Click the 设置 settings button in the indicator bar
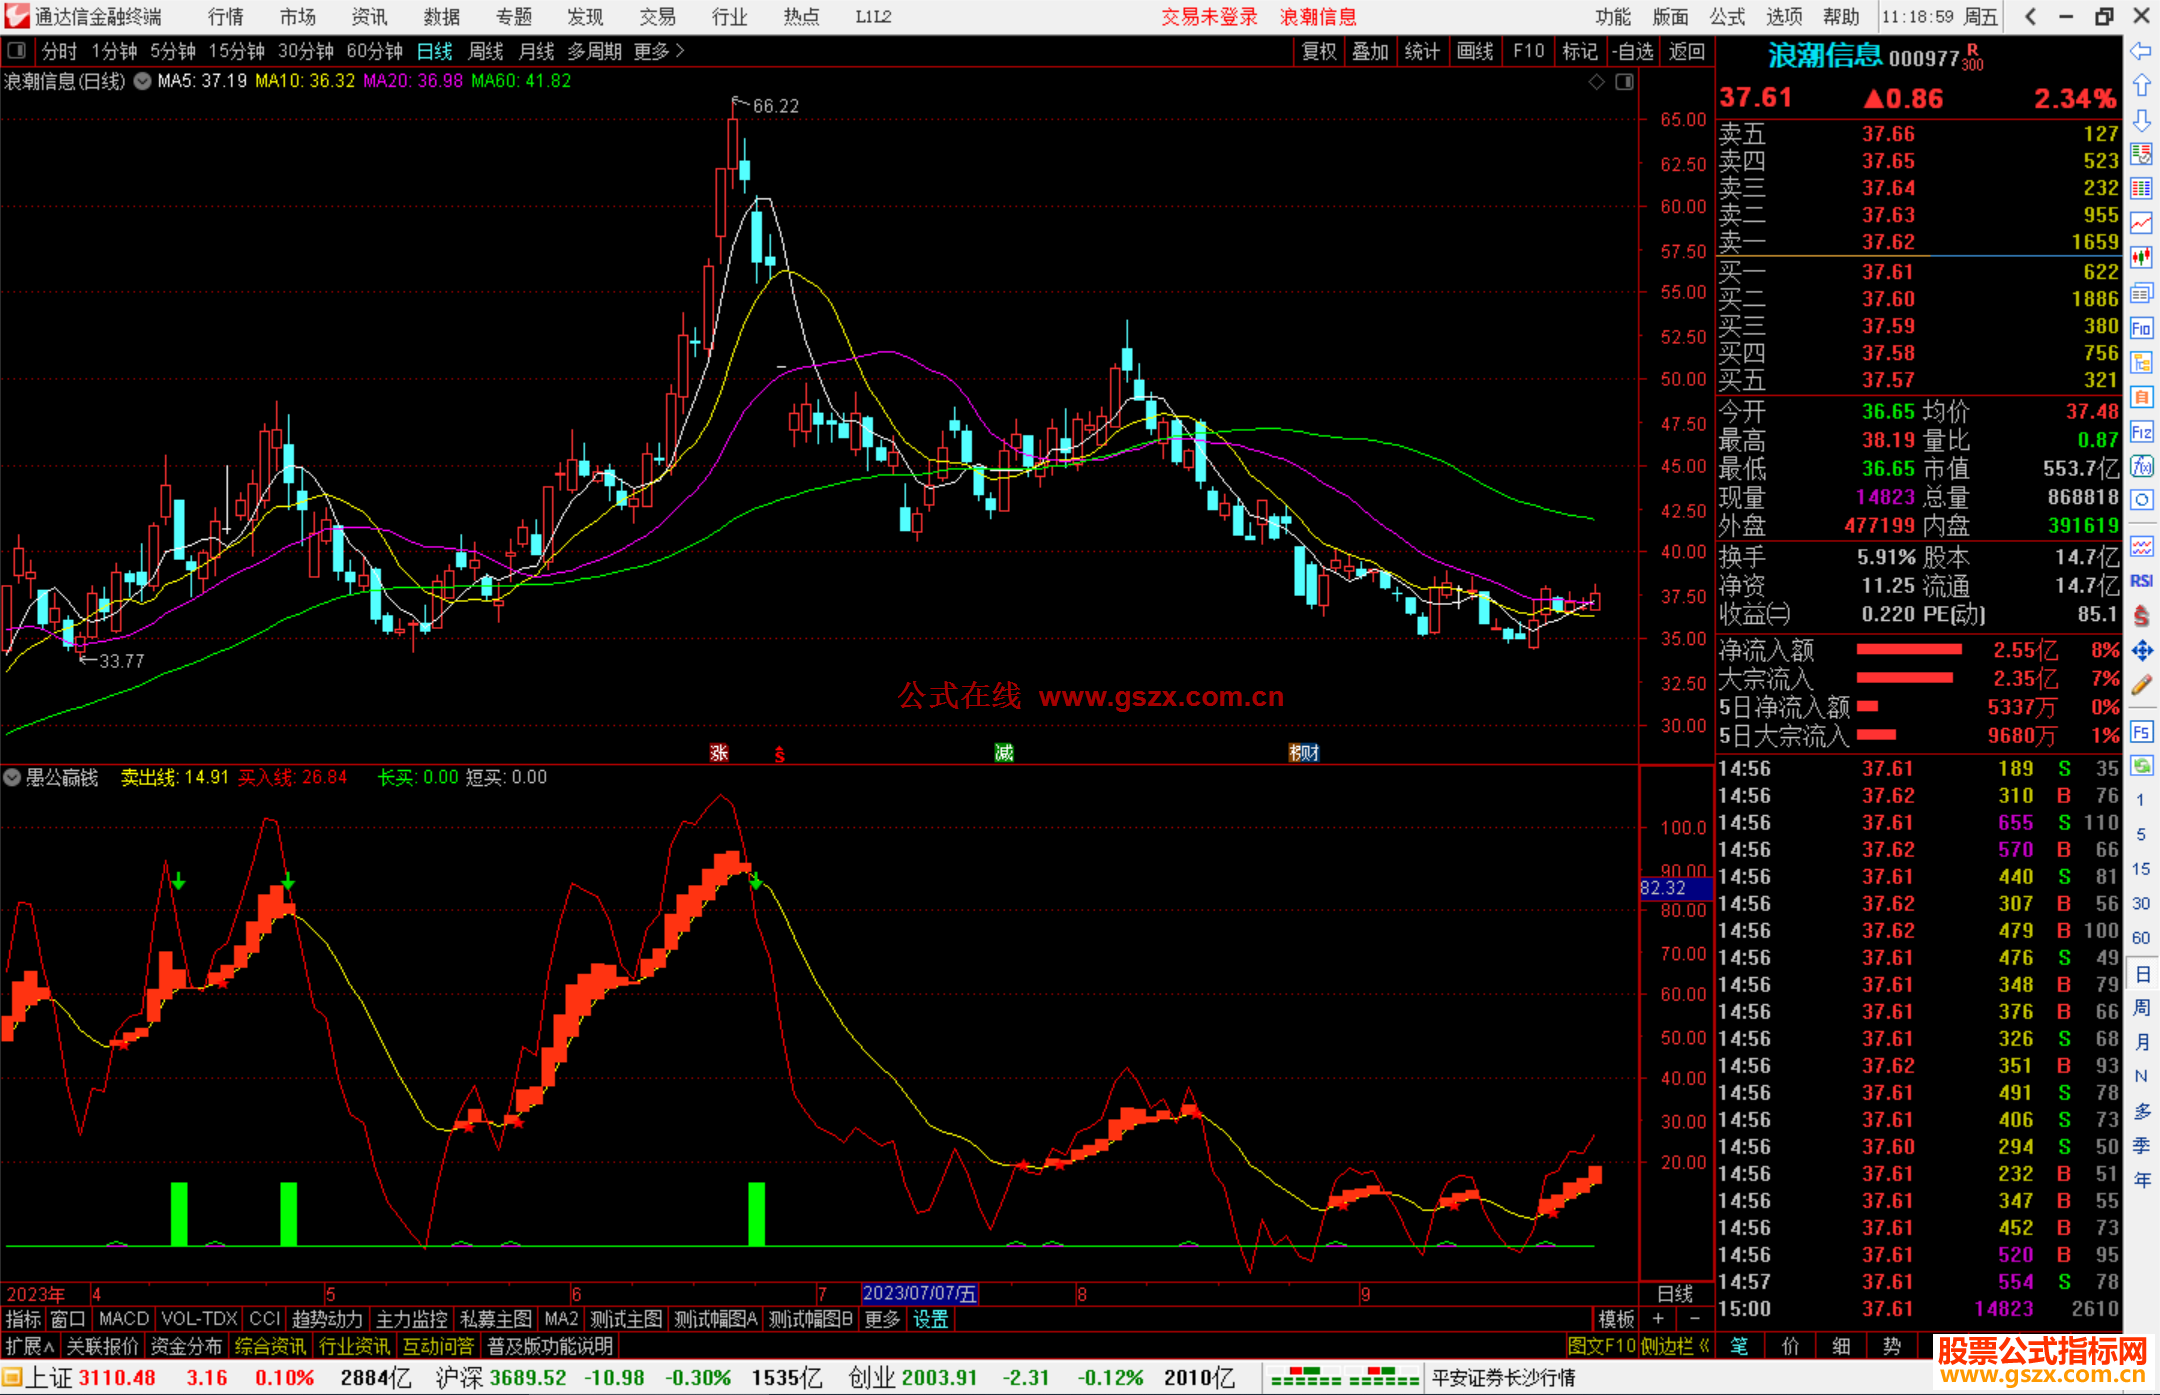The image size is (2160, 1395). coord(930,1319)
